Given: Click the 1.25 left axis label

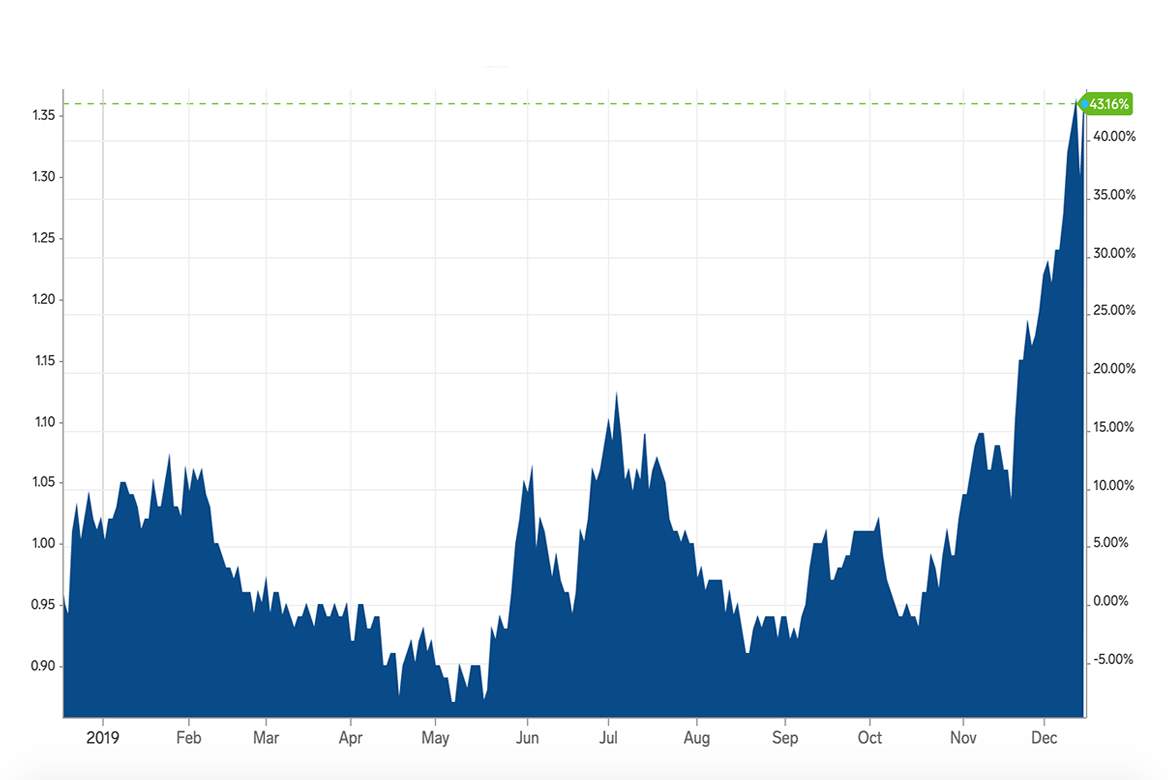Looking at the screenshot, I should (x=43, y=238).
